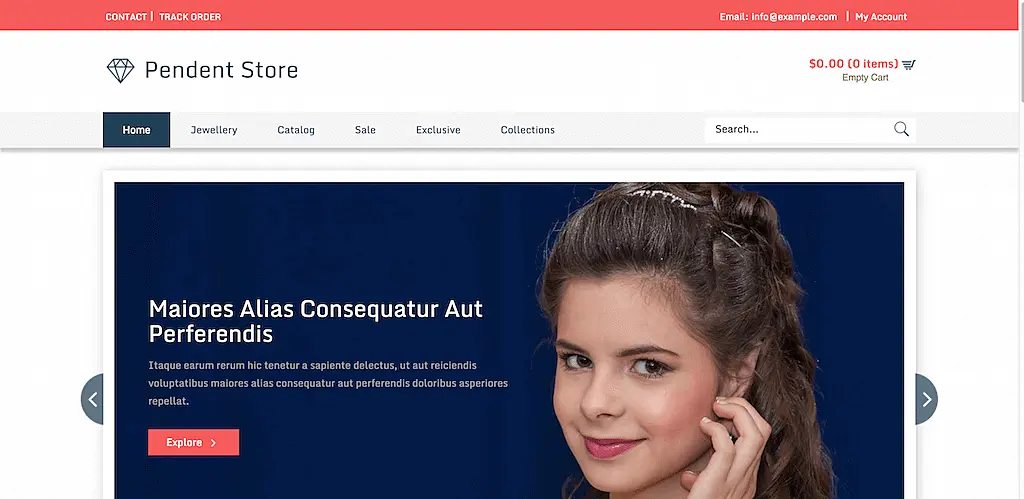Screen dimensions: 1024x499
Task: Click the page vertical scrollbar
Action: pyautogui.click(x=1020, y=250)
